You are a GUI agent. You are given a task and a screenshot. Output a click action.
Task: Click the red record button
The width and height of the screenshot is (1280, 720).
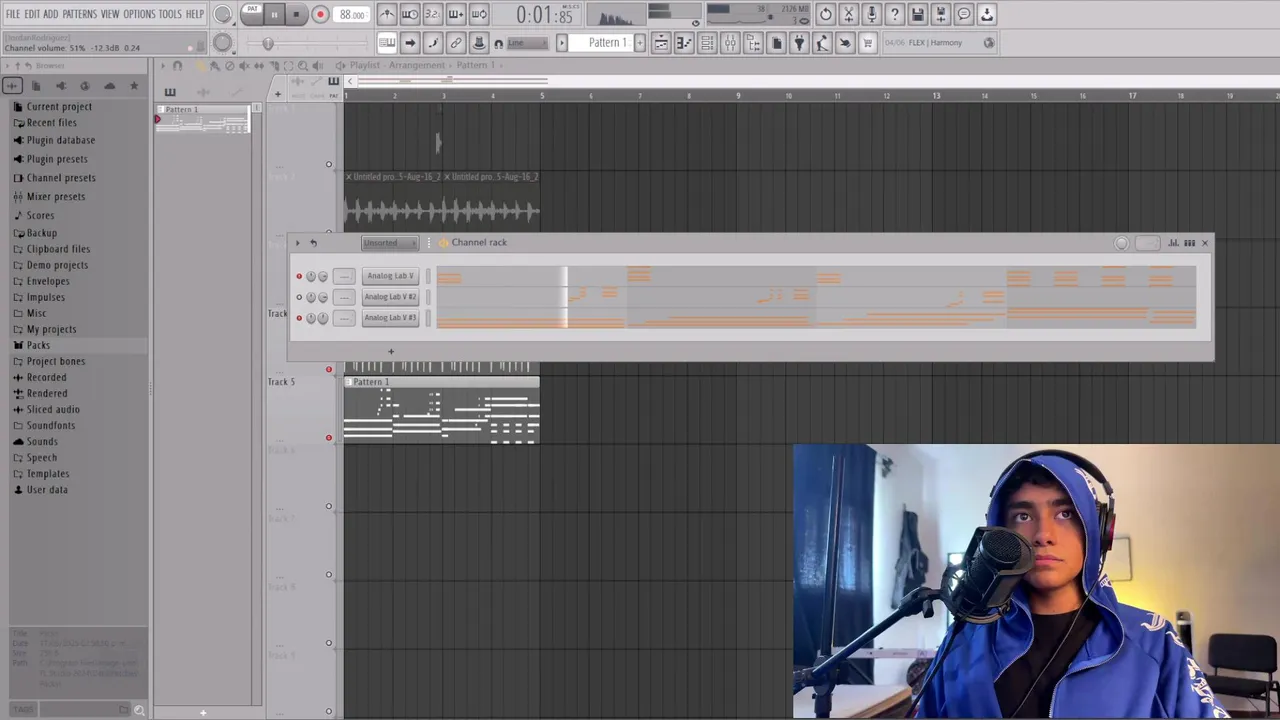pos(320,15)
